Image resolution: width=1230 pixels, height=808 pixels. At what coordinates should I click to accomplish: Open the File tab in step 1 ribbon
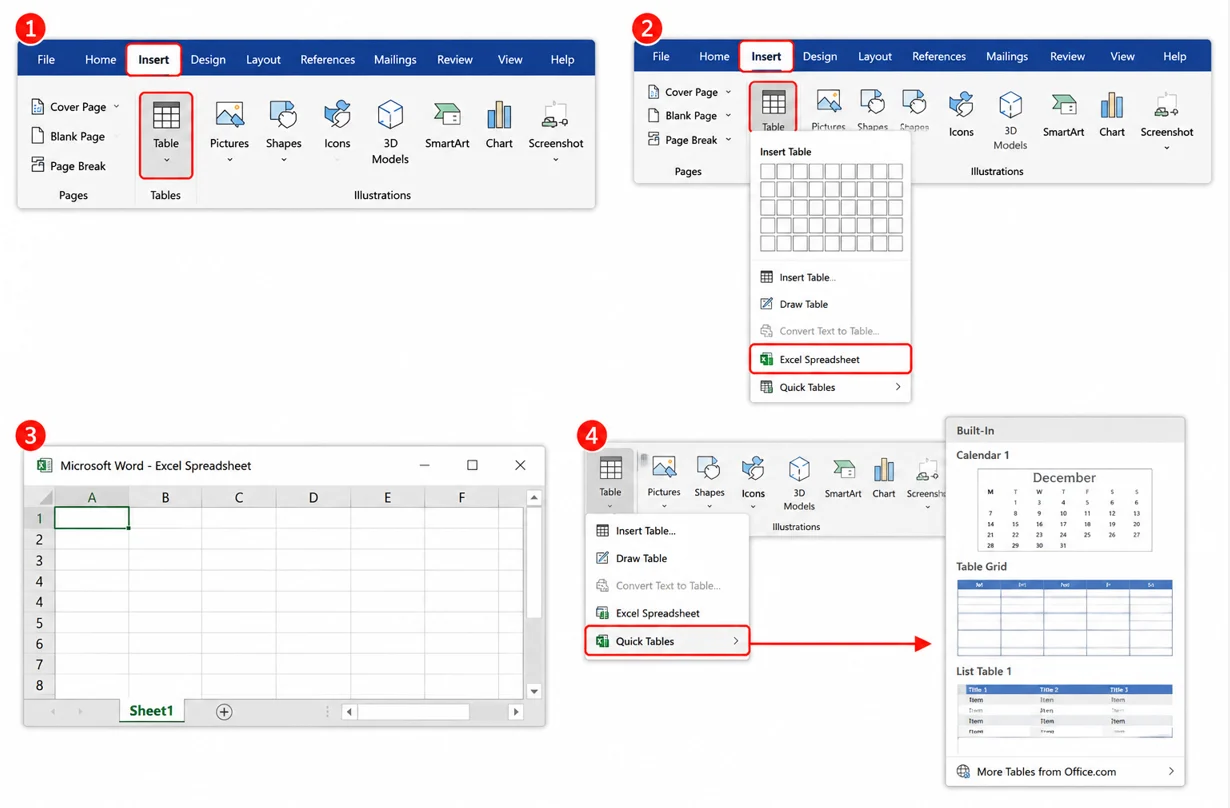click(46, 59)
